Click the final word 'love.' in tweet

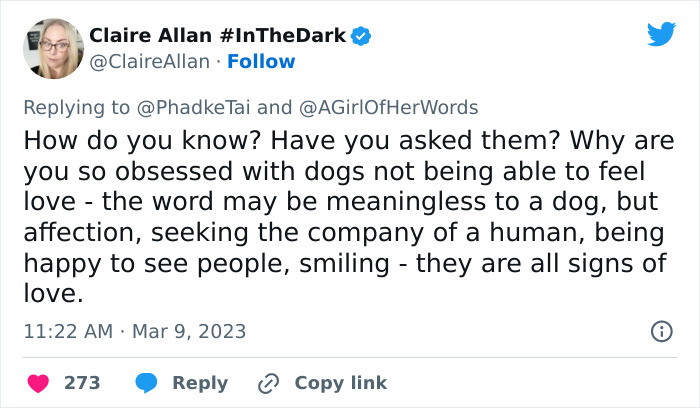[x=54, y=294]
